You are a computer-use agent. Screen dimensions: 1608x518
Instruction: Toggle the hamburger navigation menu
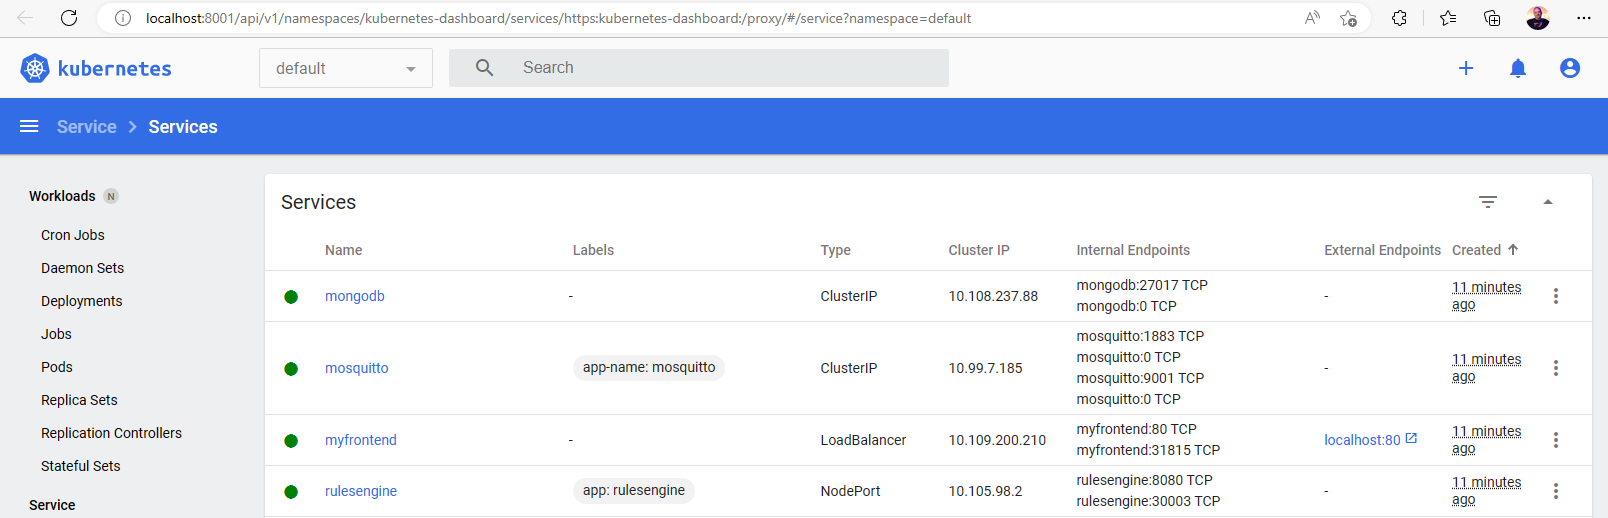click(x=29, y=126)
